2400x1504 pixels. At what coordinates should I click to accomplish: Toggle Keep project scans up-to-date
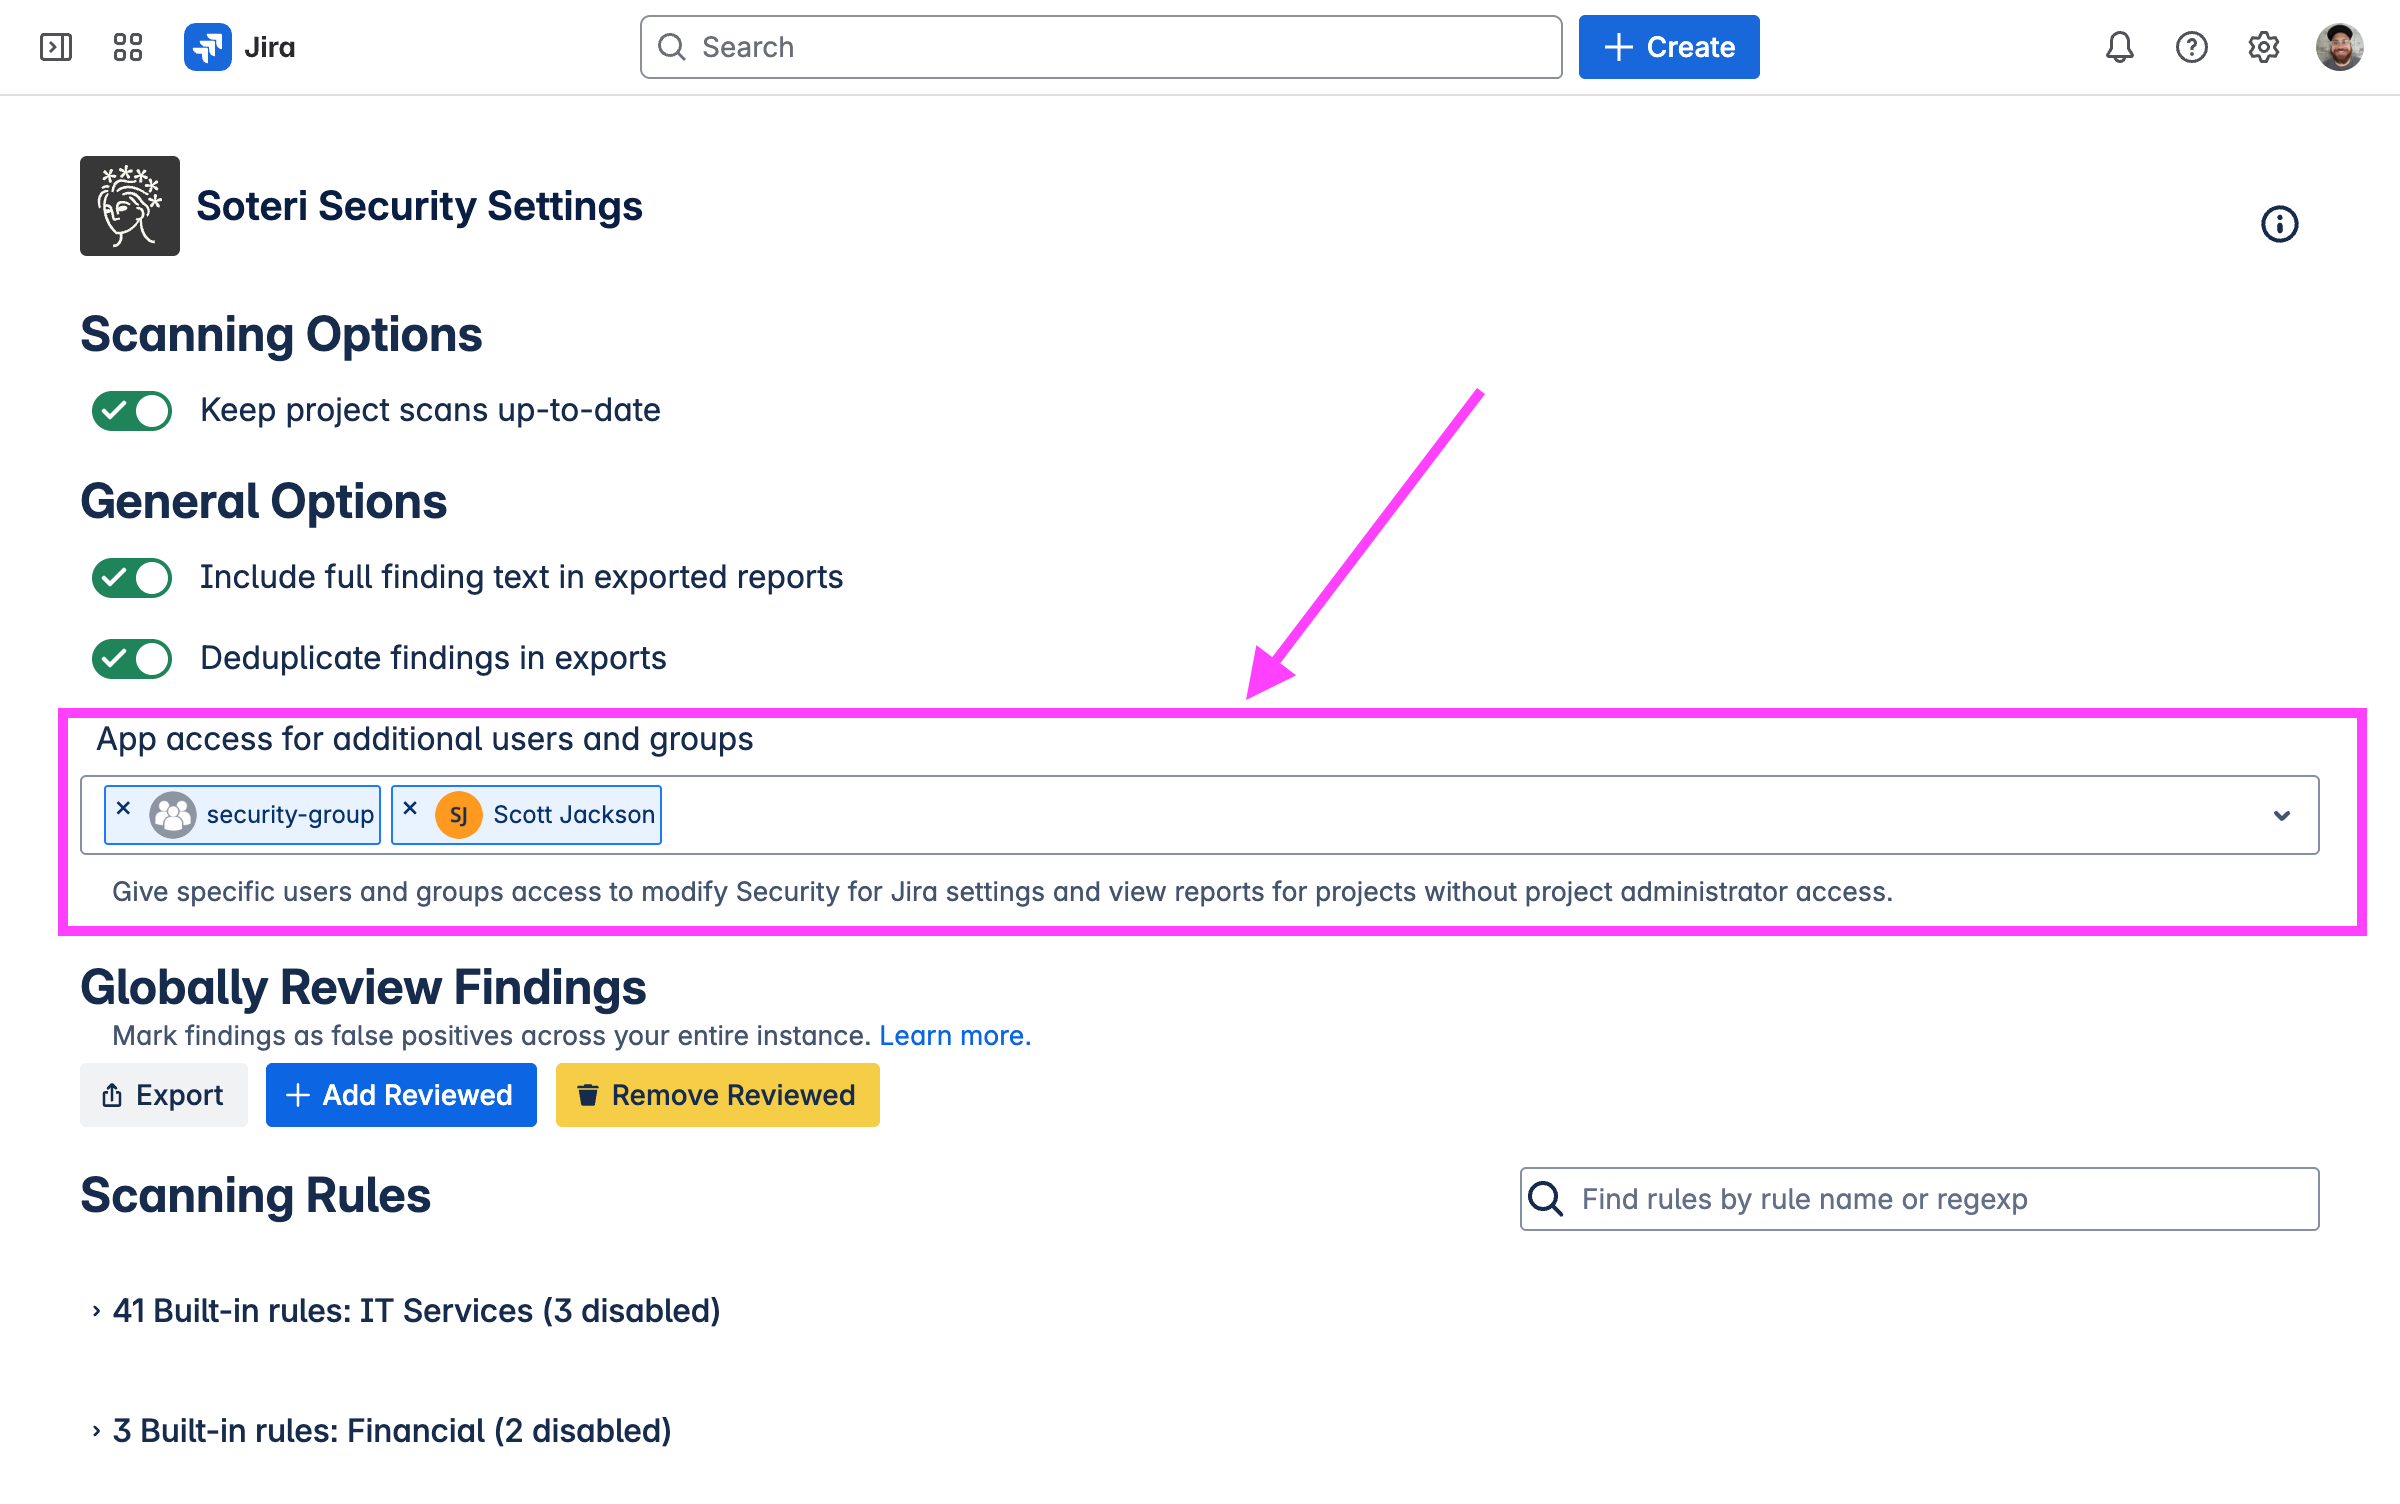[x=132, y=411]
